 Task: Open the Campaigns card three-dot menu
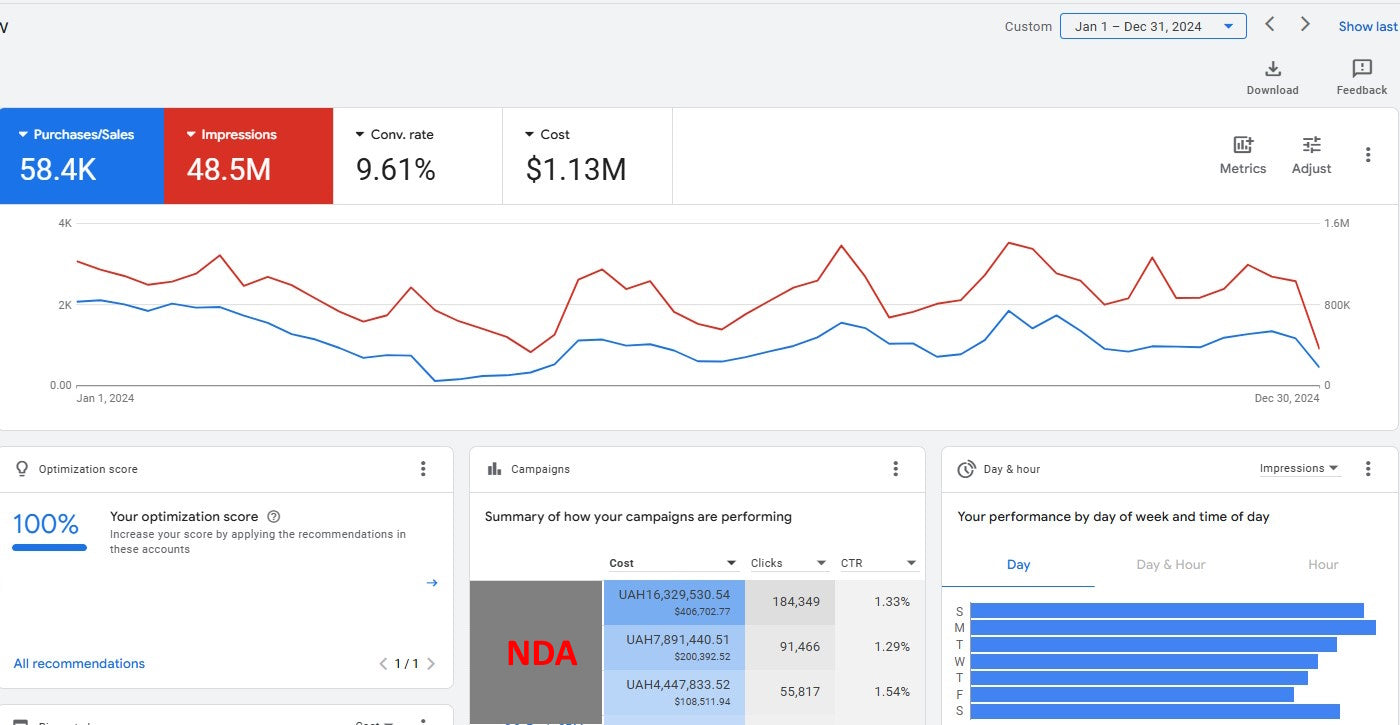pyautogui.click(x=895, y=469)
